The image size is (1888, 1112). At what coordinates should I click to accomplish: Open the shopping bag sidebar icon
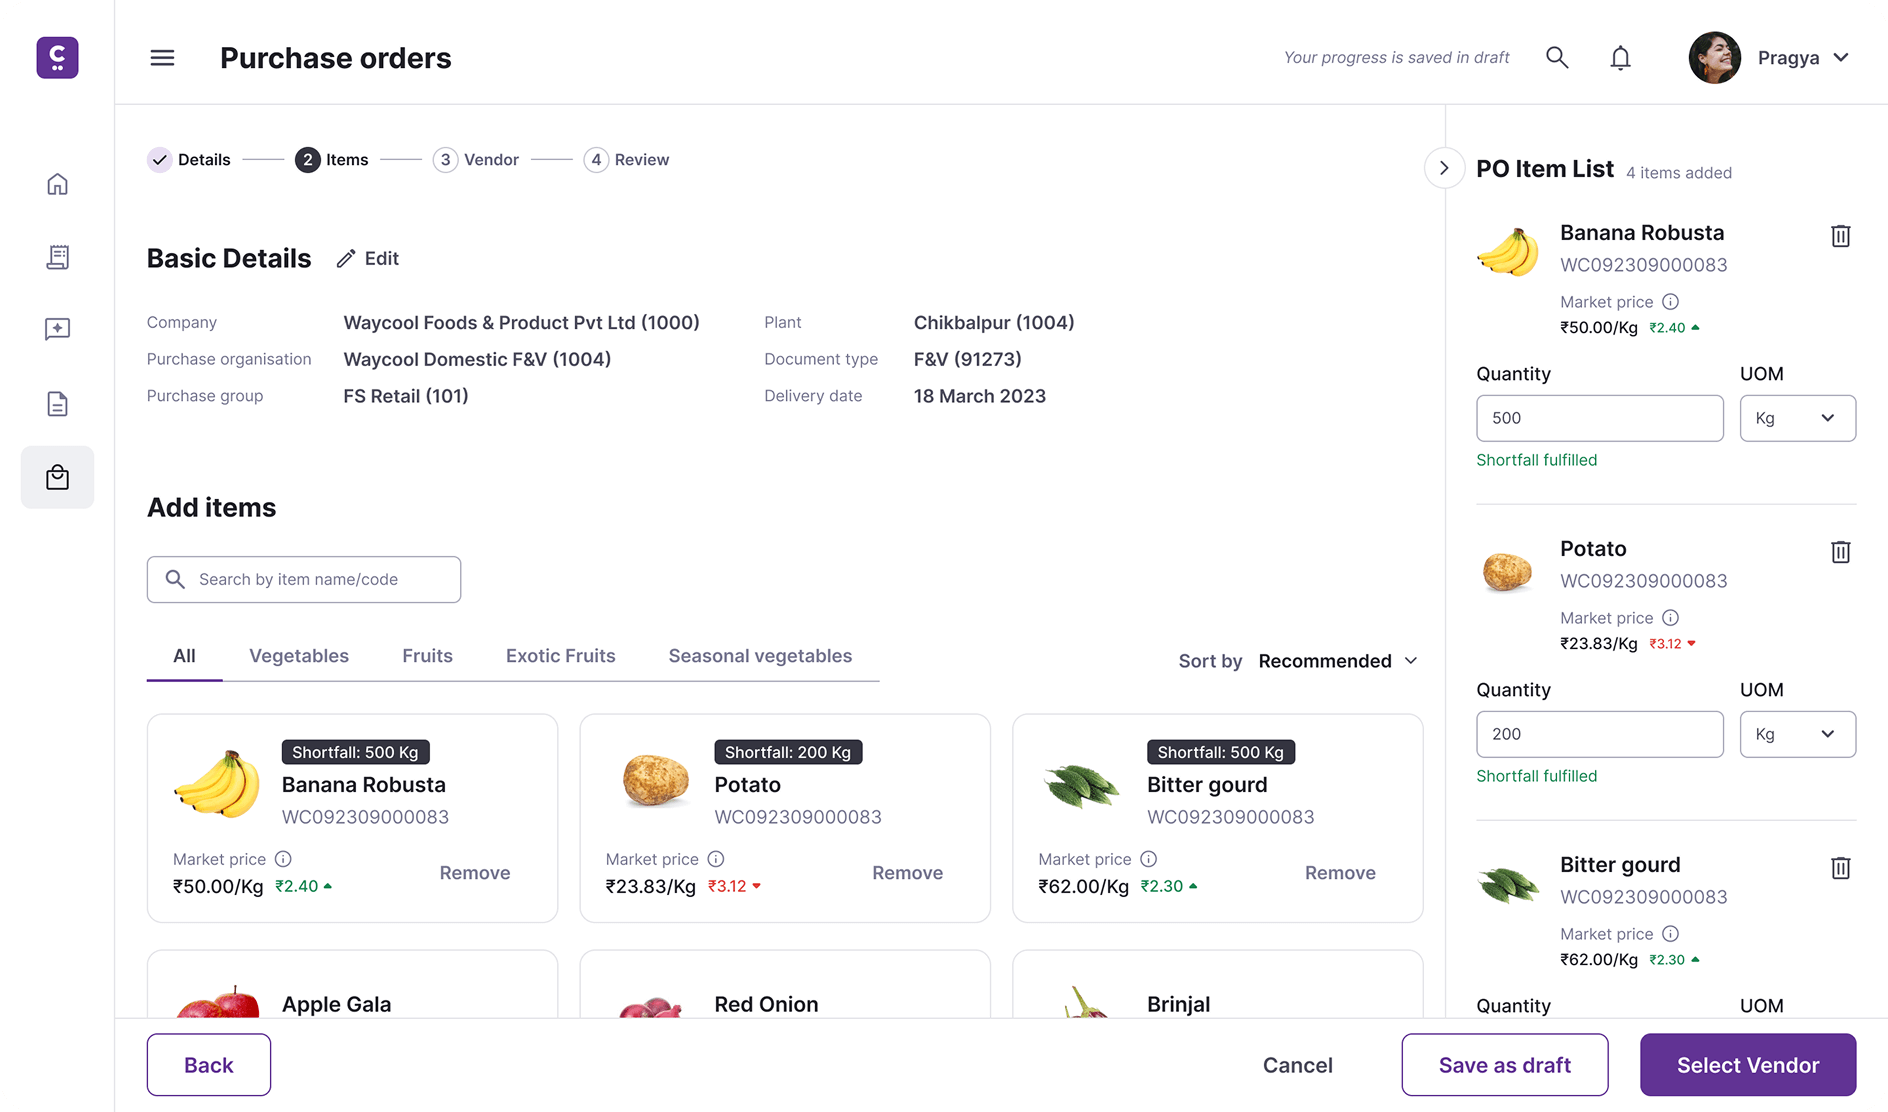click(58, 477)
